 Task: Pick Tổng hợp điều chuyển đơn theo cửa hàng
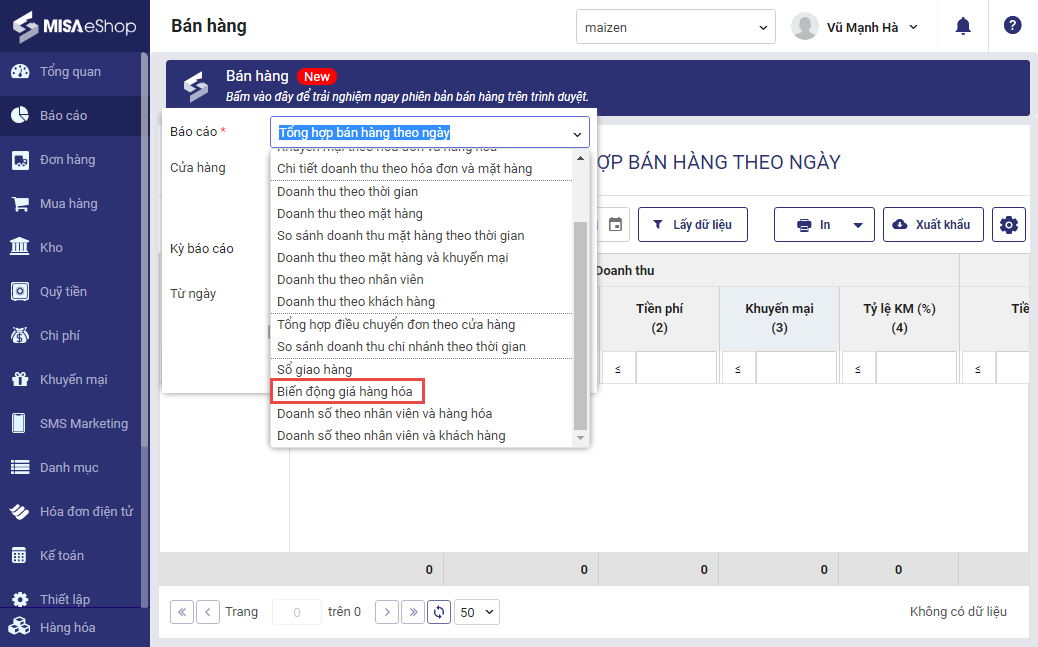click(x=396, y=324)
